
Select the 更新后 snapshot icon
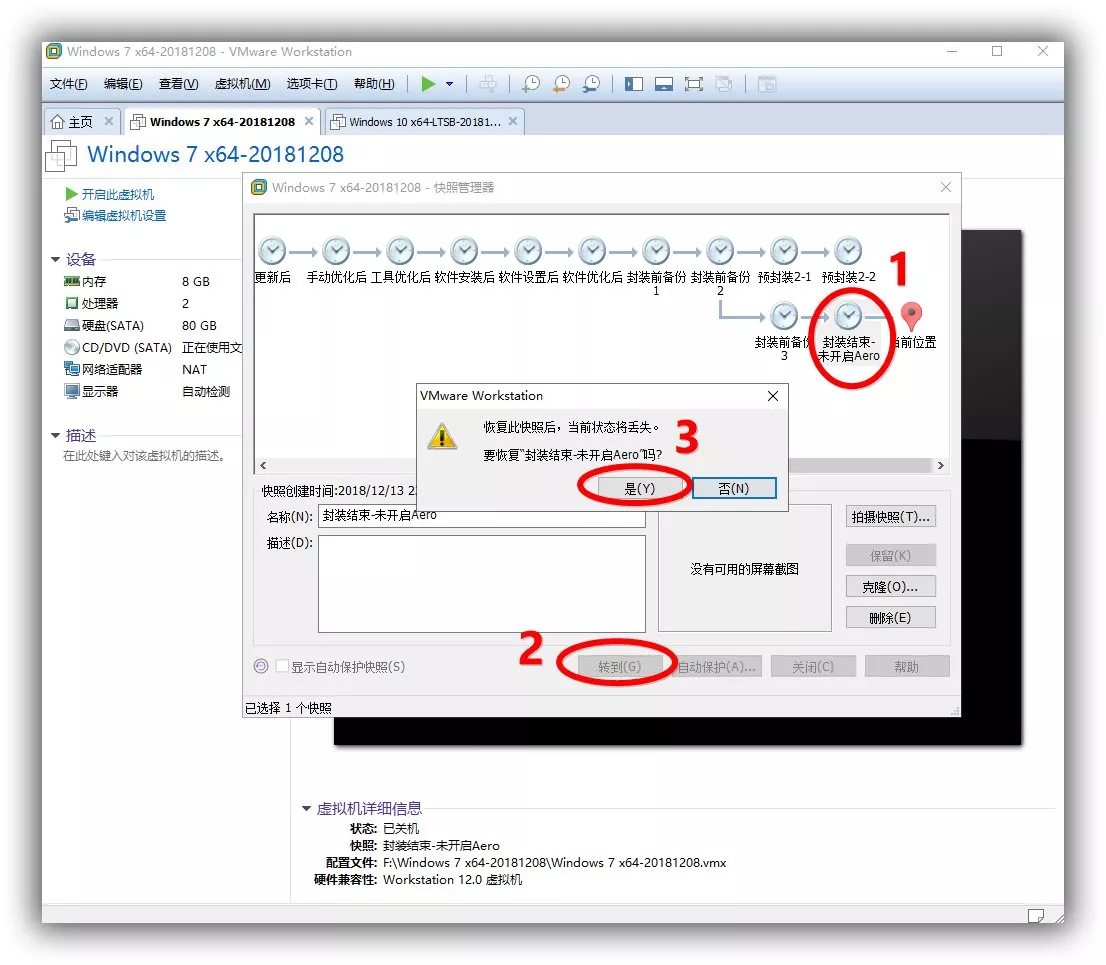pos(272,251)
